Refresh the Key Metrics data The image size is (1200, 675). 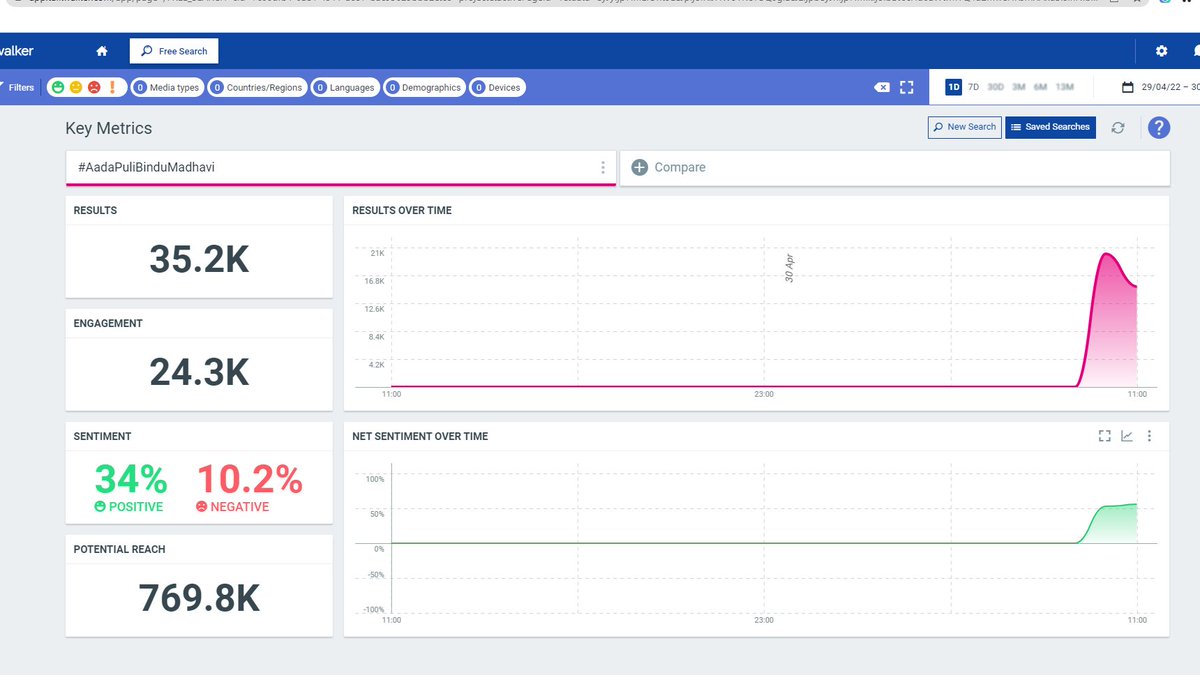(x=1118, y=127)
